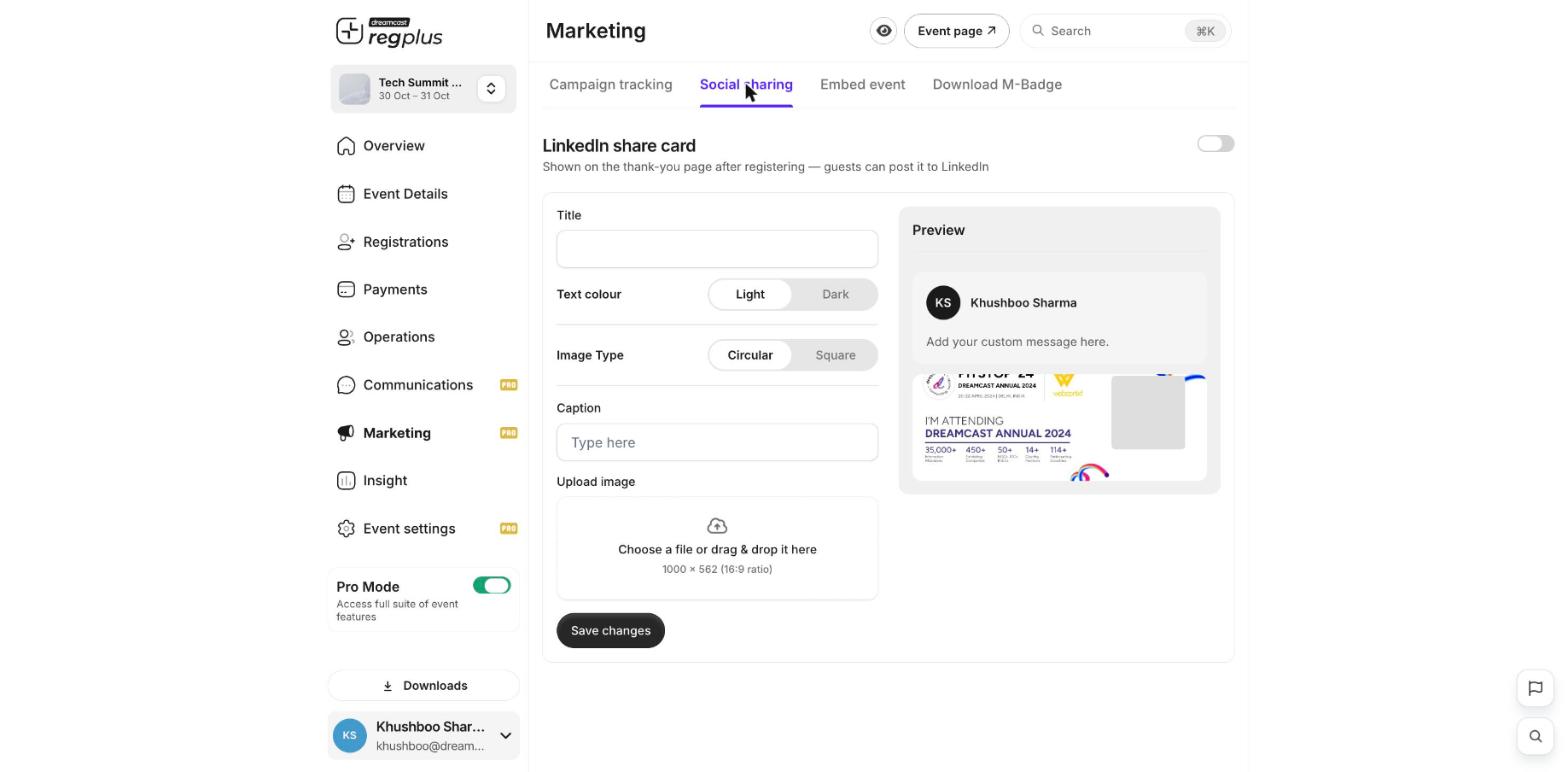Turn off the Pro Mode switch
The height and width of the screenshot is (772, 1568).
pyautogui.click(x=492, y=586)
